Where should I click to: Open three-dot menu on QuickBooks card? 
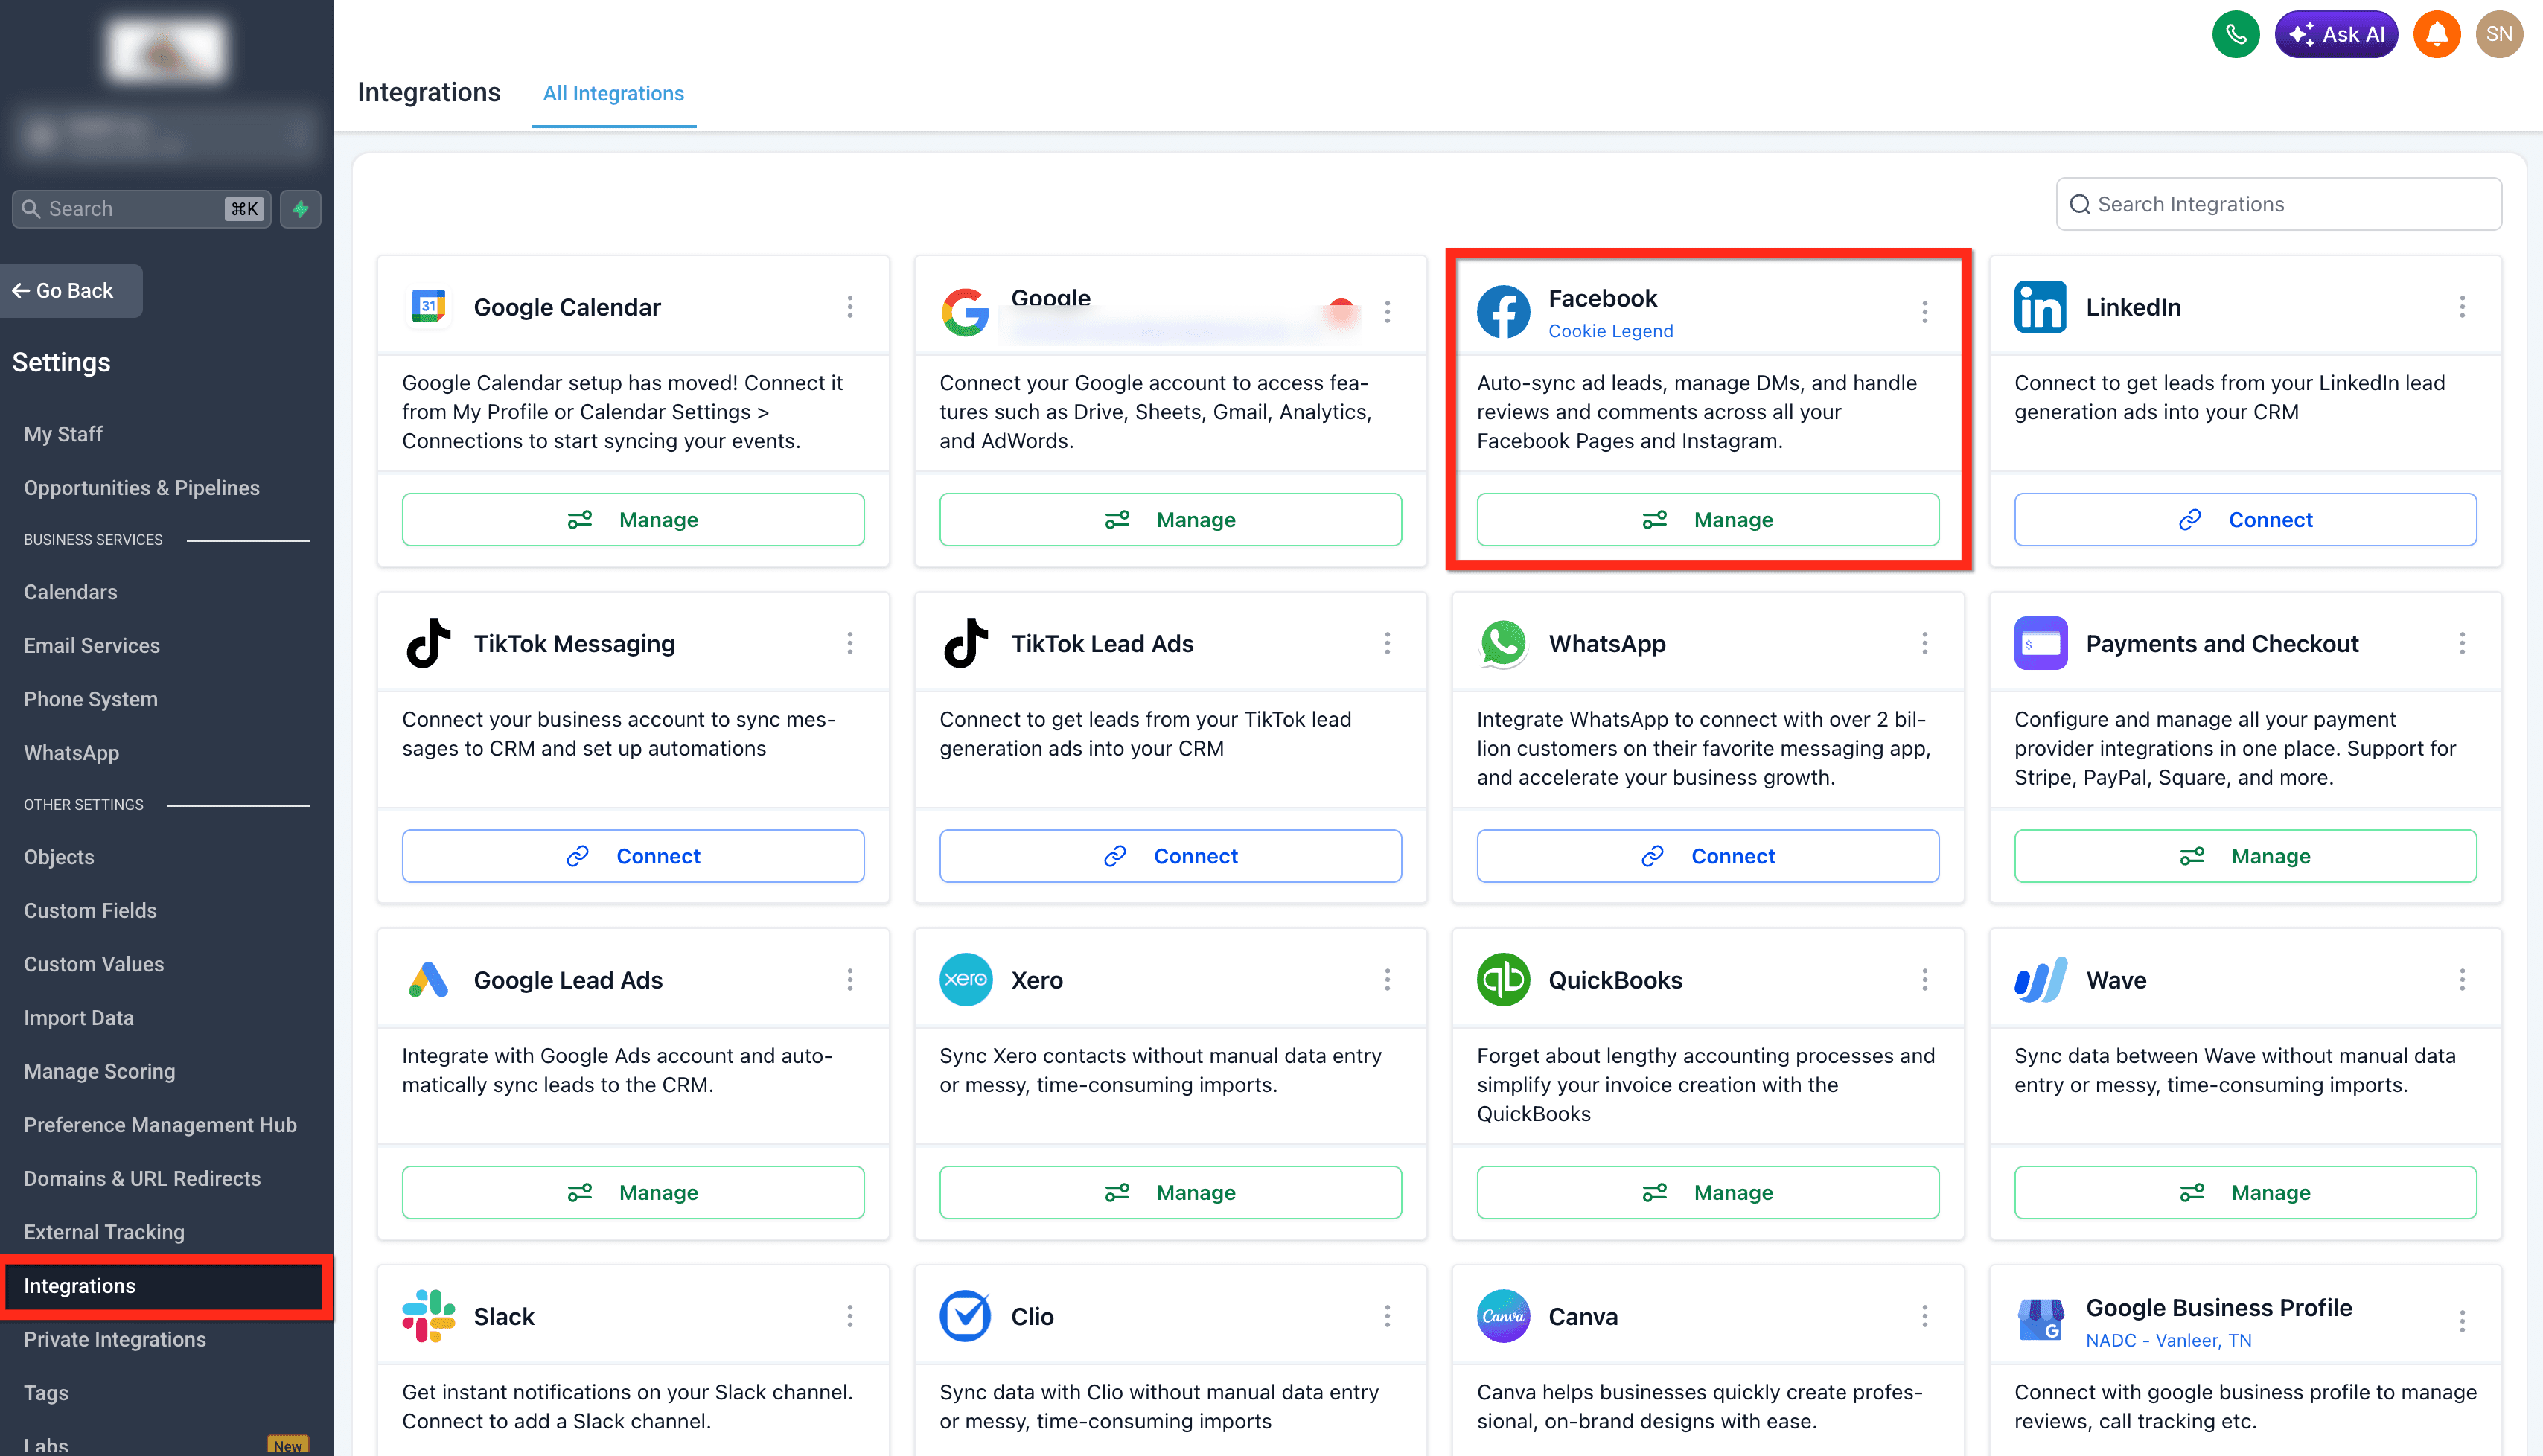pyautogui.click(x=1924, y=979)
